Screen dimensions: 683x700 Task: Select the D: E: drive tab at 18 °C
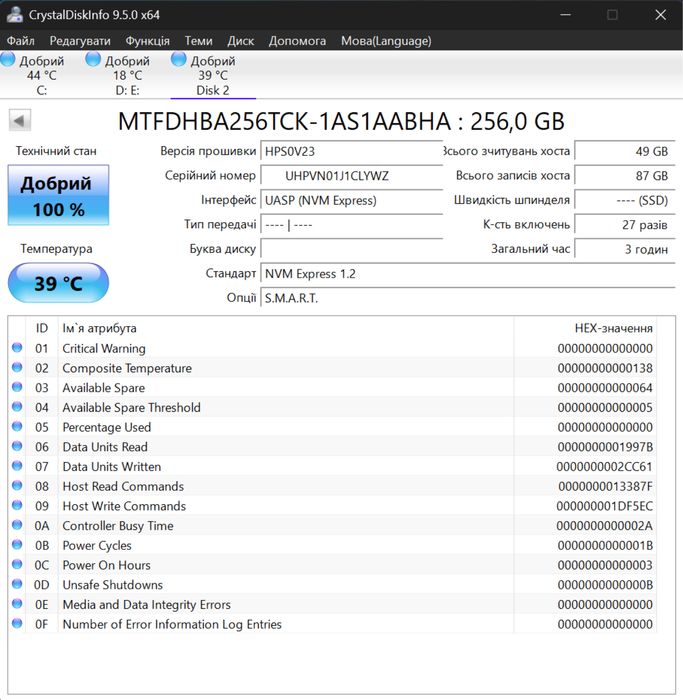127,75
